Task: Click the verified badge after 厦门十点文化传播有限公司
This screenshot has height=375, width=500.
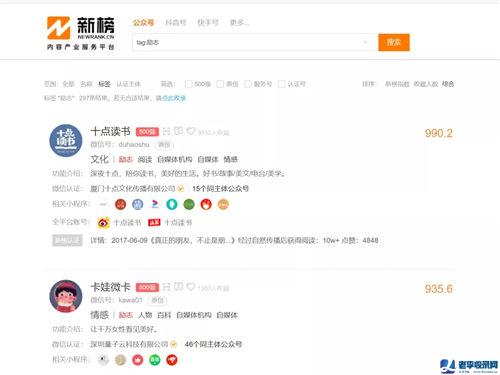Action: tap(181, 189)
